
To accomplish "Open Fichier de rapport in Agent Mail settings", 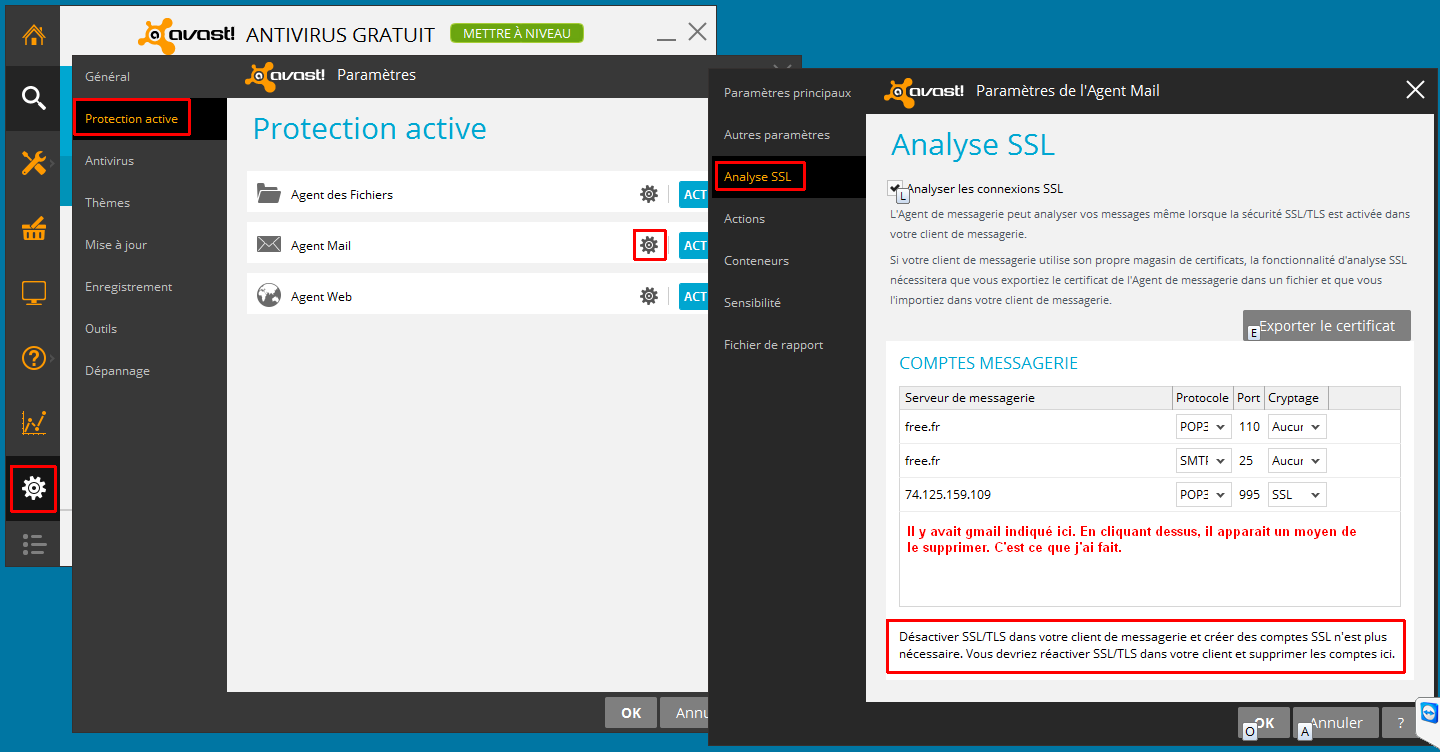I will click(773, 344).
